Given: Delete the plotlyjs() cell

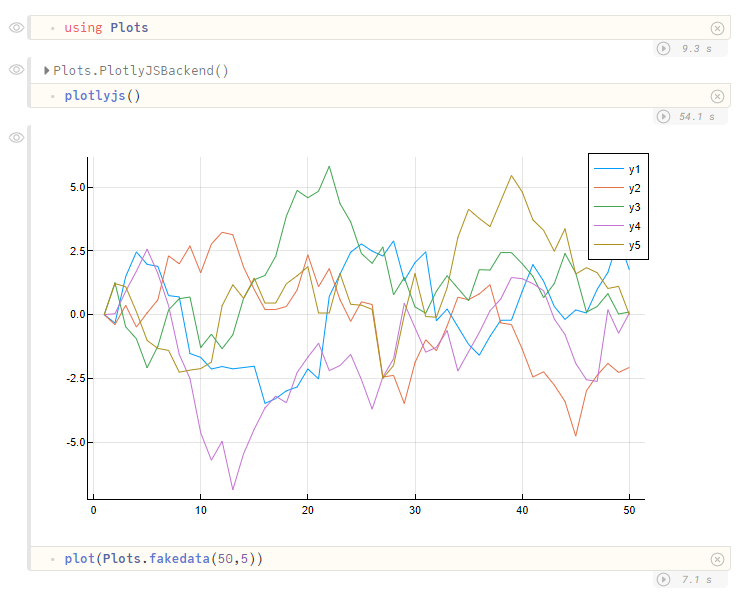Looking at the screenshot, I should coord(717,96).
